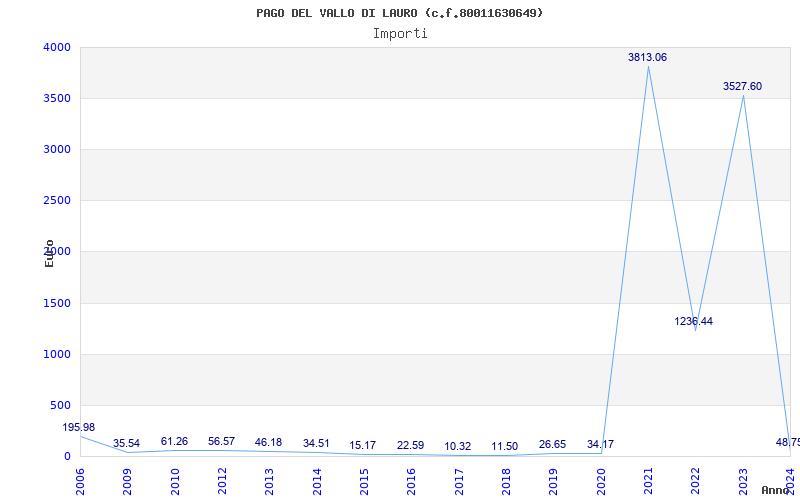Select the 1236.44 data point label
The image size is (800, 500).
693,322
